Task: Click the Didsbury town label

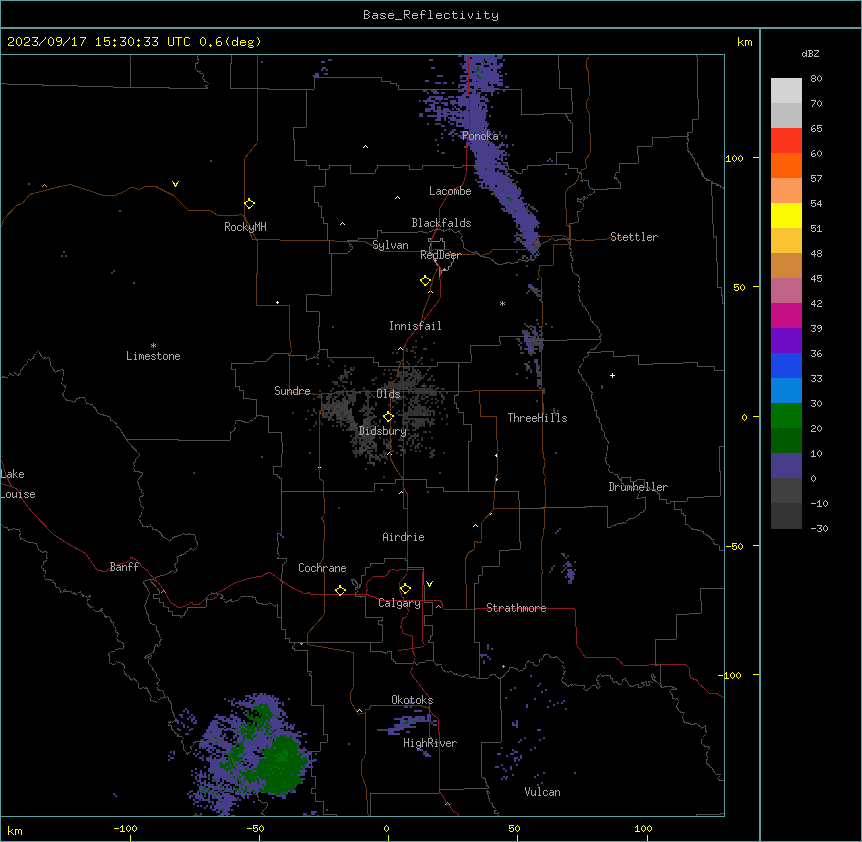Action: click(383, 431)
